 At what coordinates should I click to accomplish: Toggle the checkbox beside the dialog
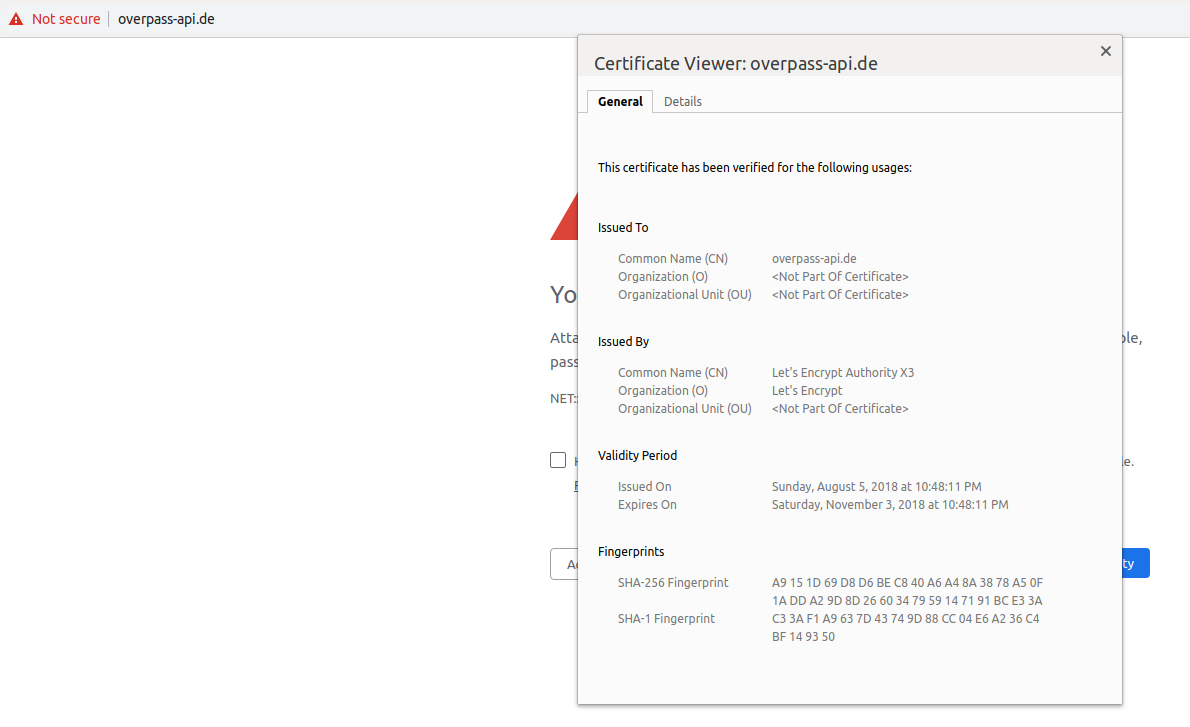[x=558, y=460]
